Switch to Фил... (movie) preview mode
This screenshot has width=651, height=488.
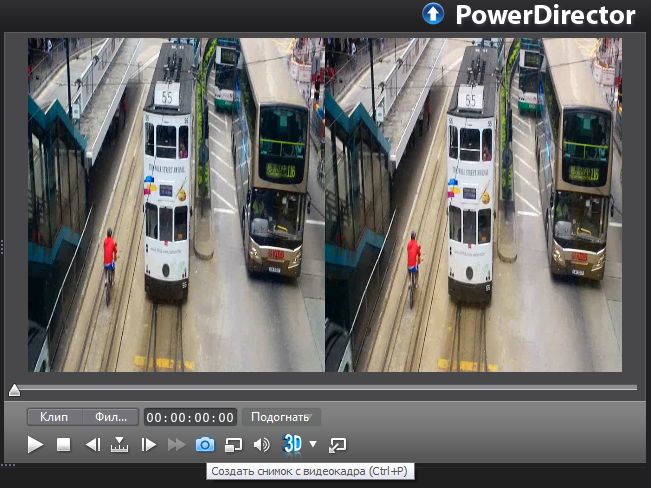click(x=110, y=417)
